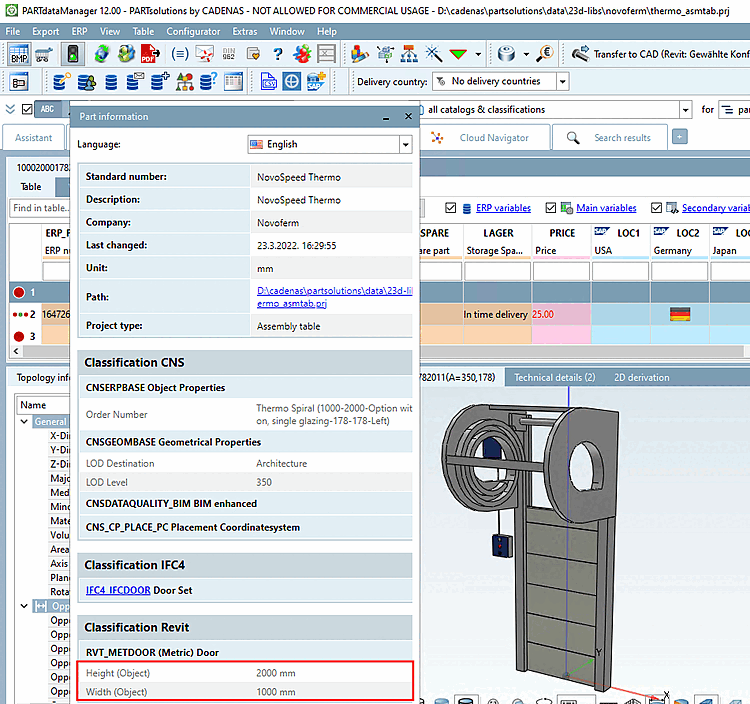This screenshot has height=704, width=750.
Task: Expand the catalogs & classifications dropdown
Action: click(685, 109)
